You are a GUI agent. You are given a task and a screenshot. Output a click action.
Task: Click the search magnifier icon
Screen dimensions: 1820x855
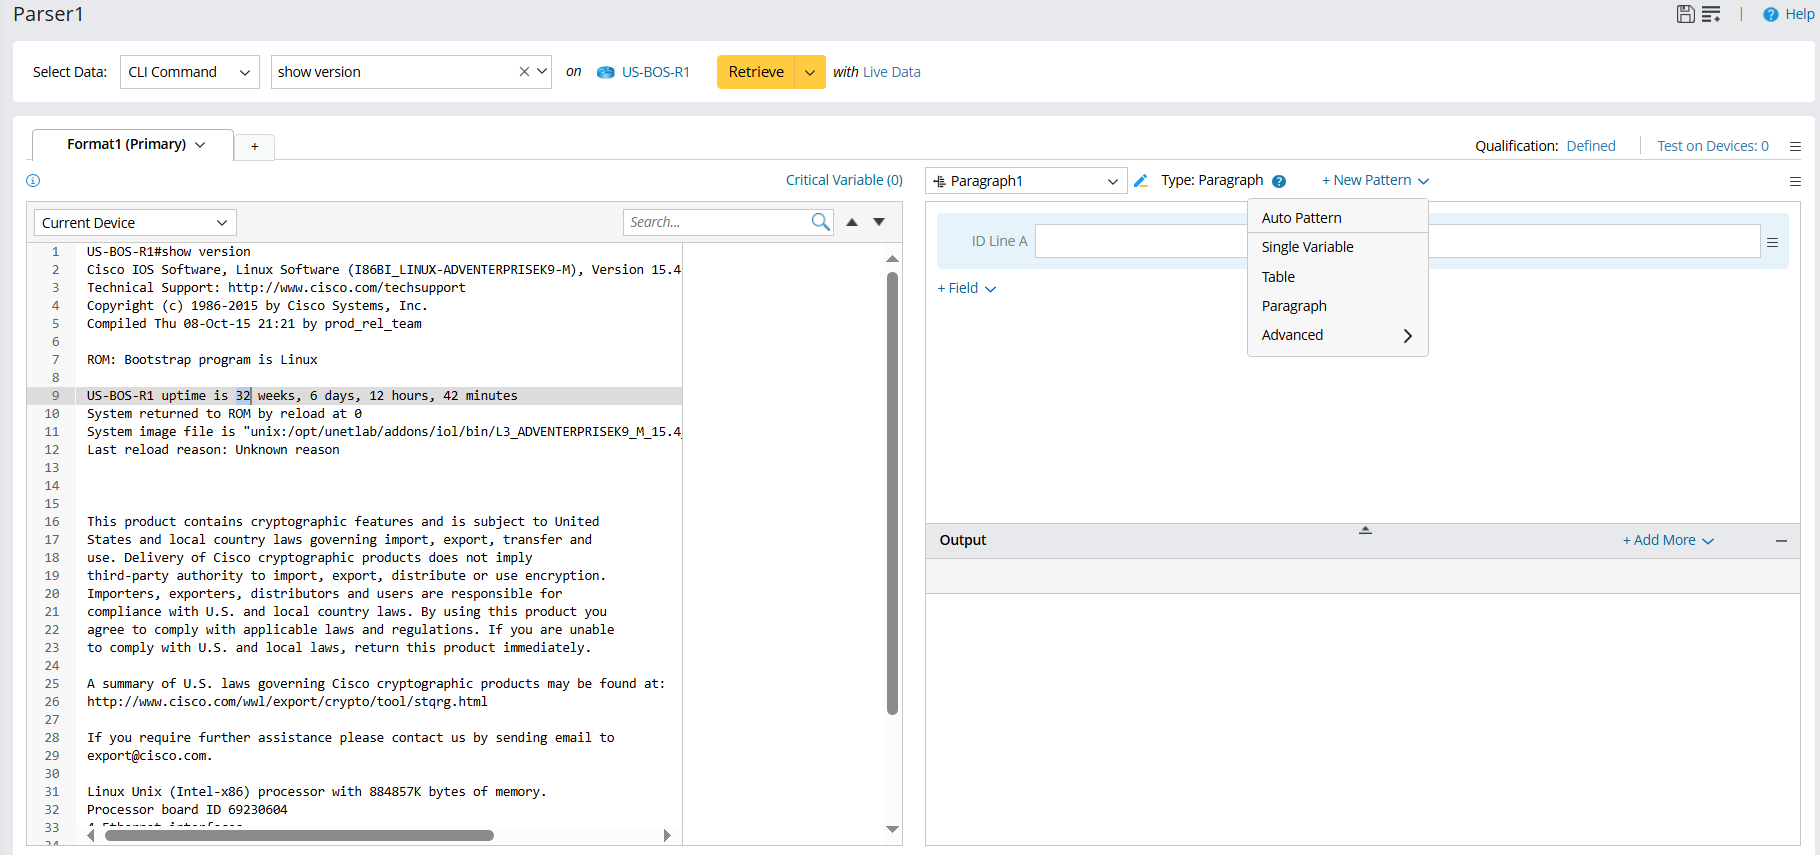tap(820, 222)
